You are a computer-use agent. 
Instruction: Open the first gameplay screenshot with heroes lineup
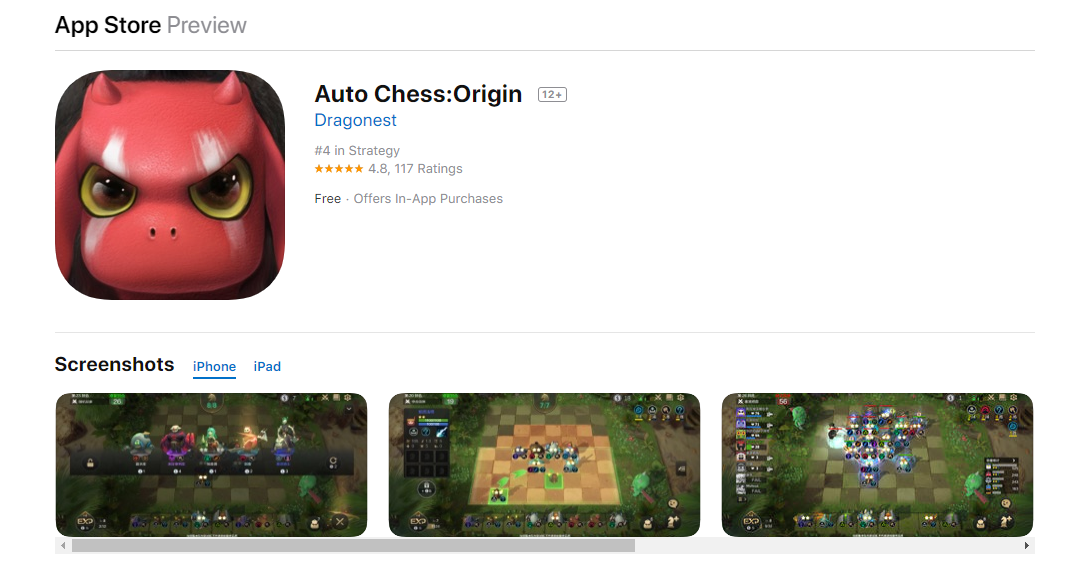211,465
